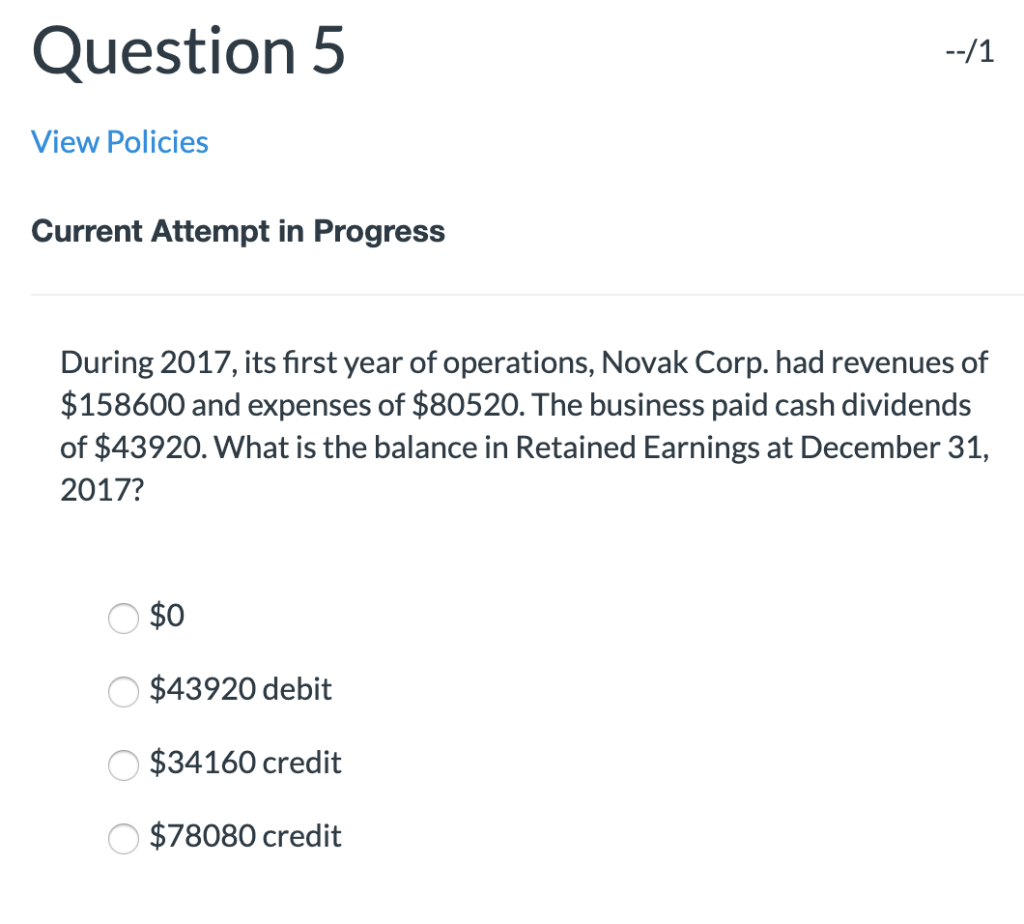The height and width of the screenshot is (924, 1024).
Task: Select the $34160 credit answer
Action: point(123,765)
